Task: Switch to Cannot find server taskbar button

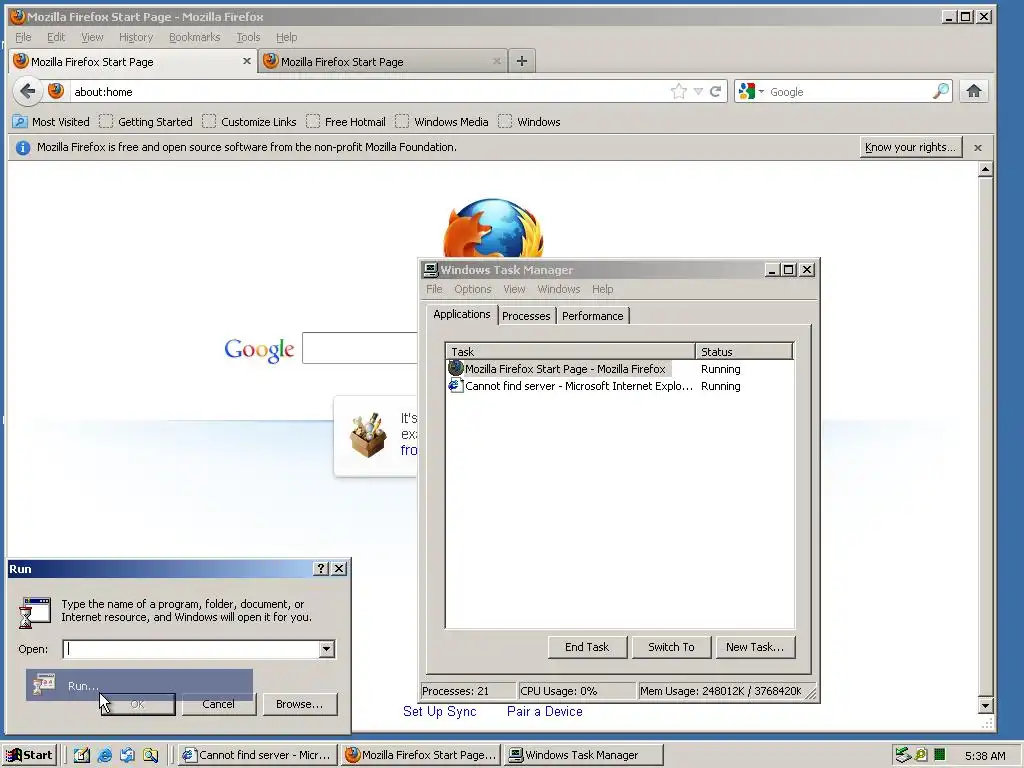Action: point(258,755)
